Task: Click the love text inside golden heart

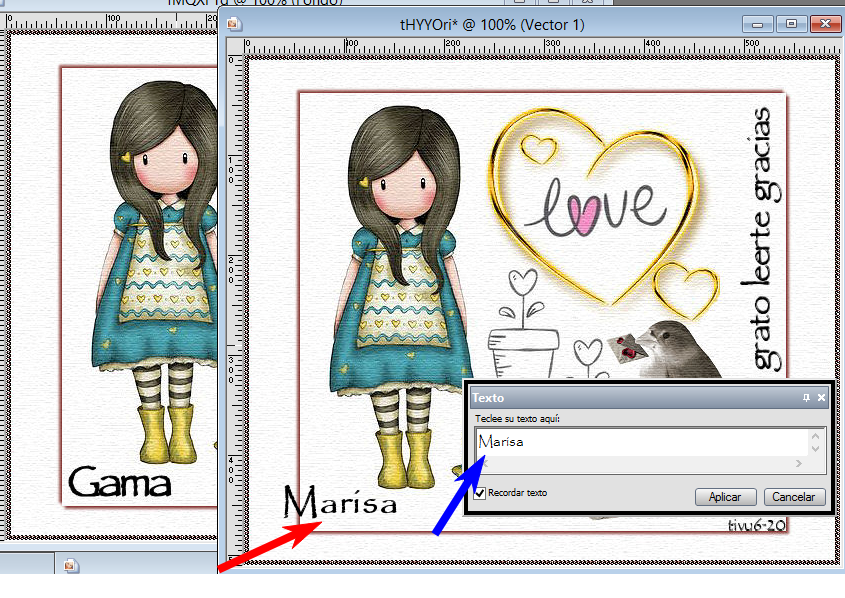Action: click(x=596, y=207)
